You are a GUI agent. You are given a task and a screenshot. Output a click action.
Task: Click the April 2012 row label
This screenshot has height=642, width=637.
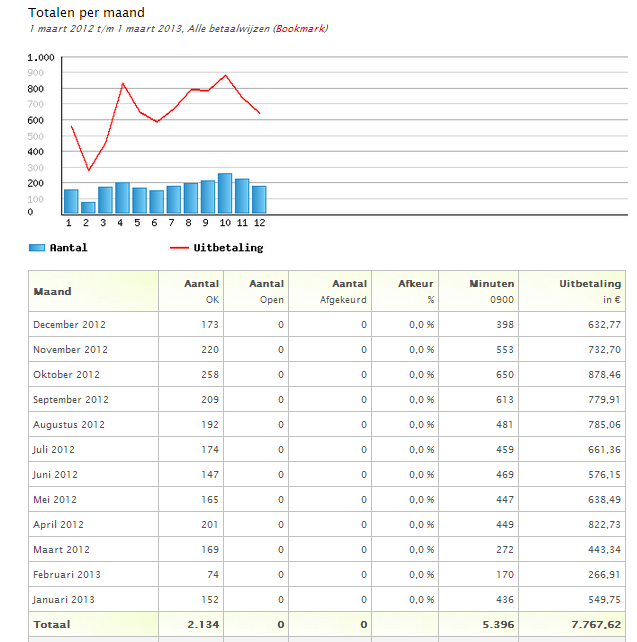point(58,524)
